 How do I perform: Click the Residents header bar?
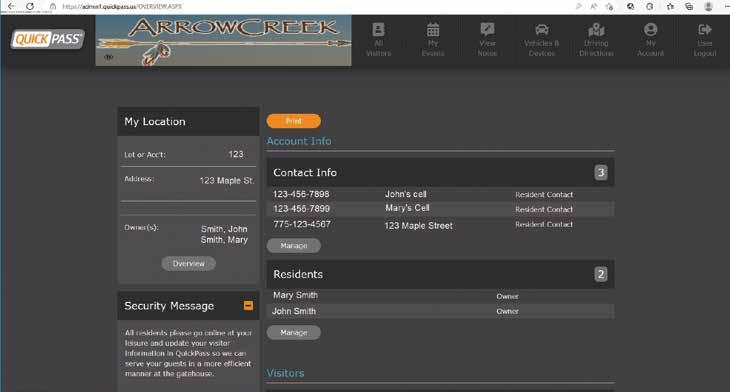pos(440,274)
